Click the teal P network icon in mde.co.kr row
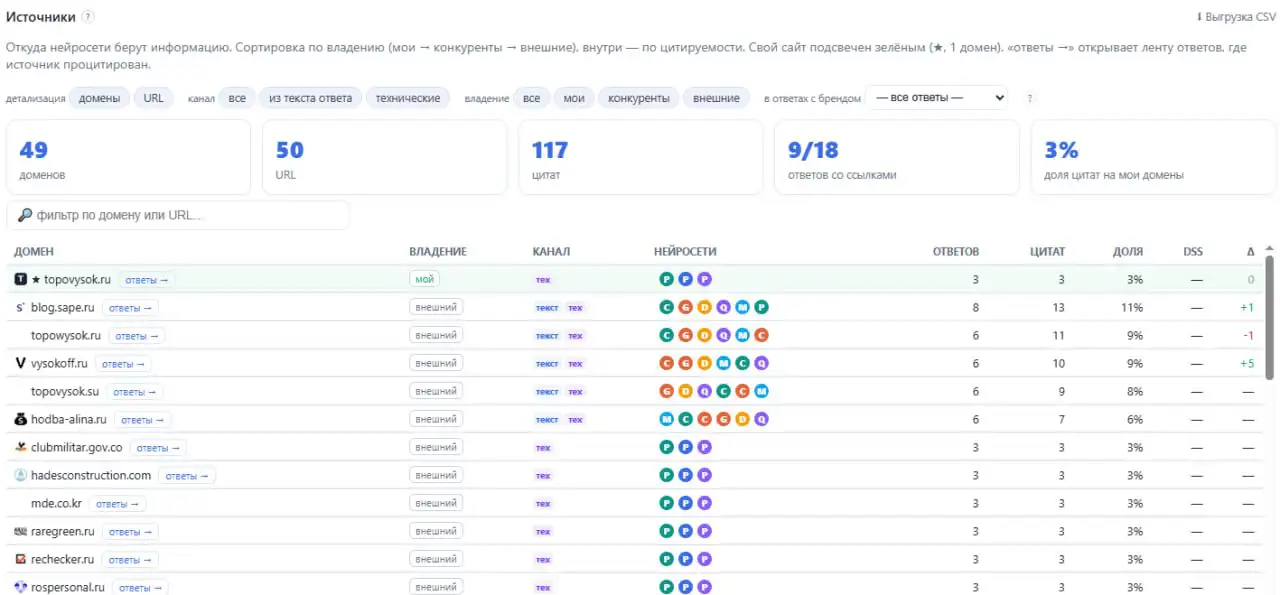The width and height of the screenshot is (1280, 595). coord(666,503)
